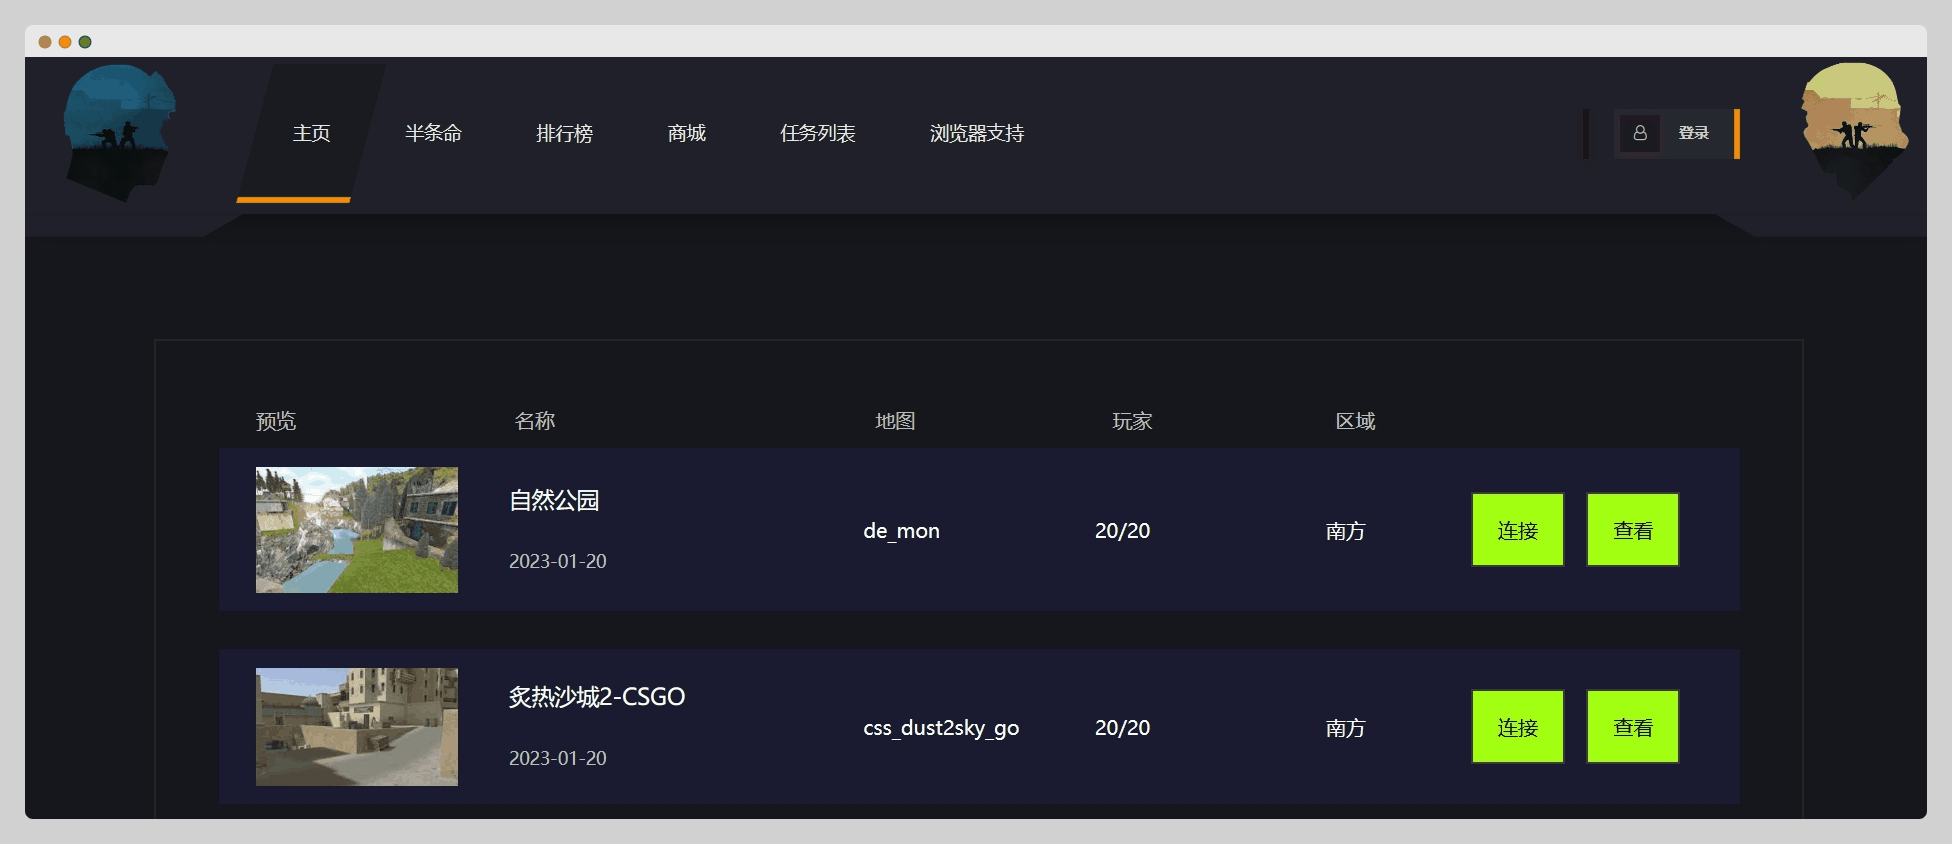Click the 登录 login button
Screen dimensions: 1952x844
1693,133
